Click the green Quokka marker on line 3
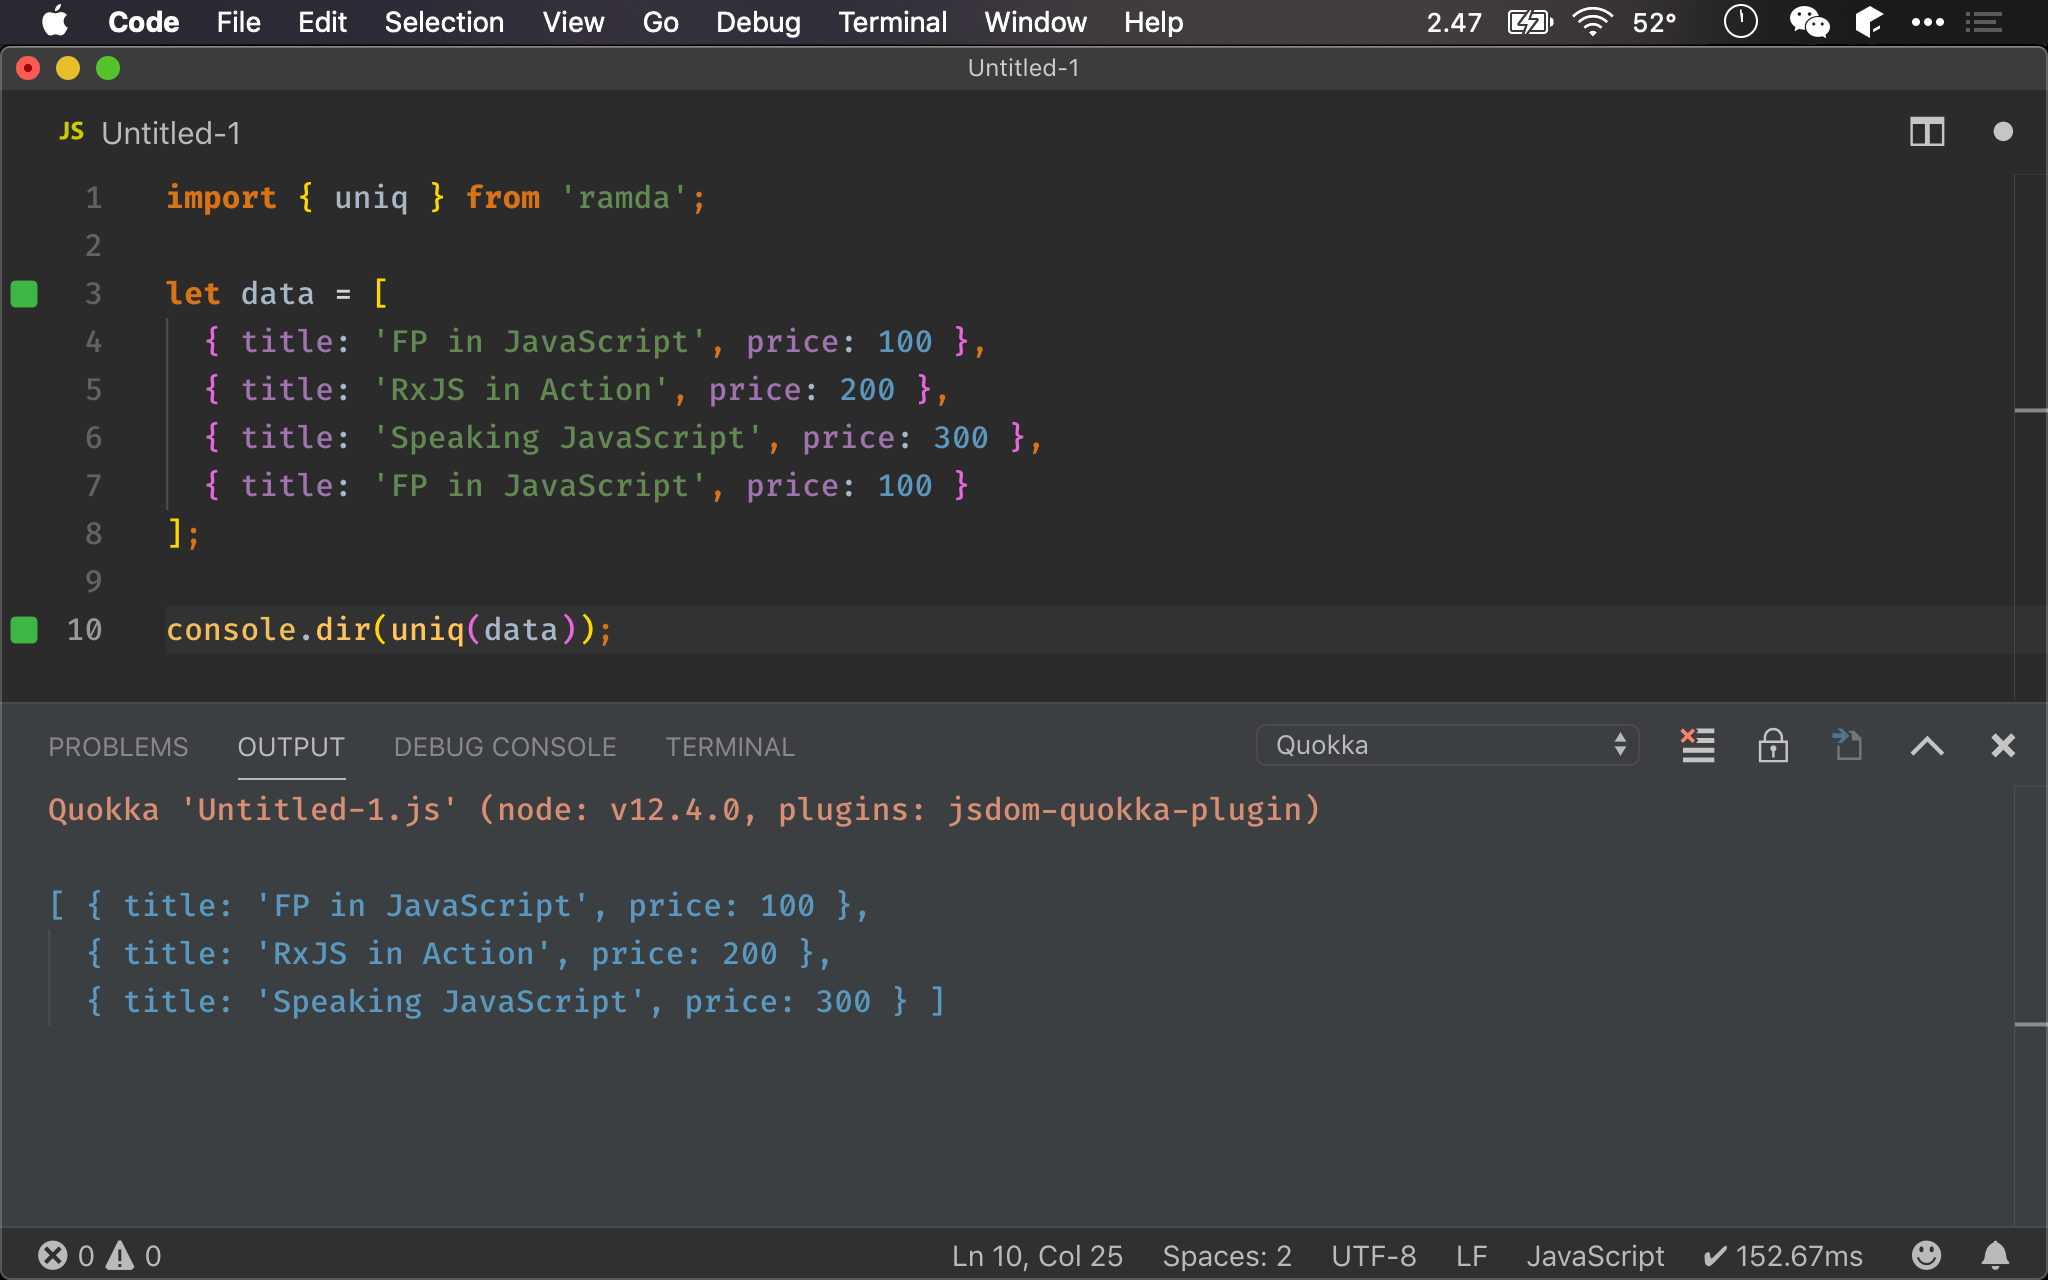The height and width of the screenshot is (1280, 2048). pyautogui.click(x=24, y=294)
